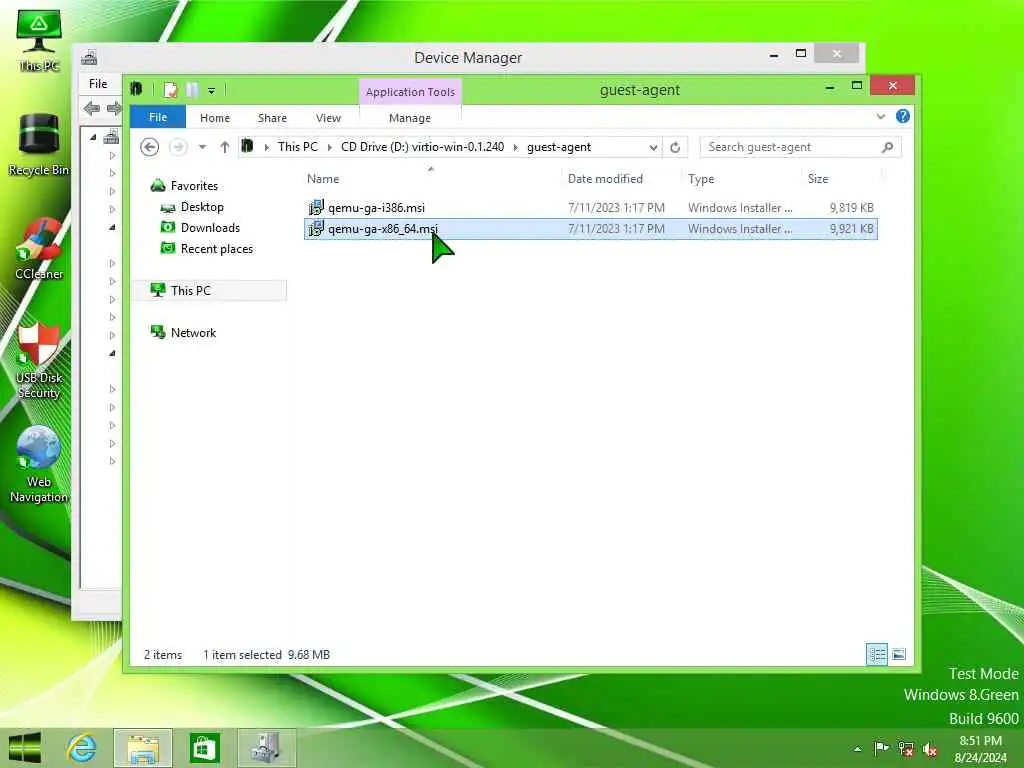Open the recent locations dropdown arrow
1024x768 pixels.
point(202,147)
